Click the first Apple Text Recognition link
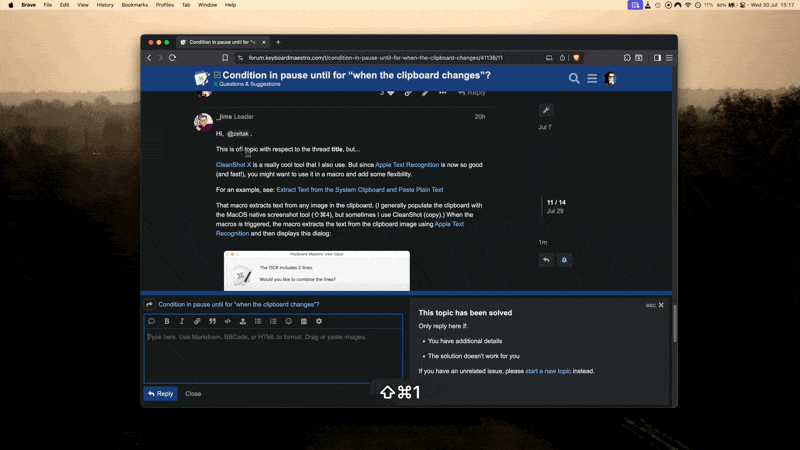The width and height of the screenshot is (800, 450). click(407, 165)
